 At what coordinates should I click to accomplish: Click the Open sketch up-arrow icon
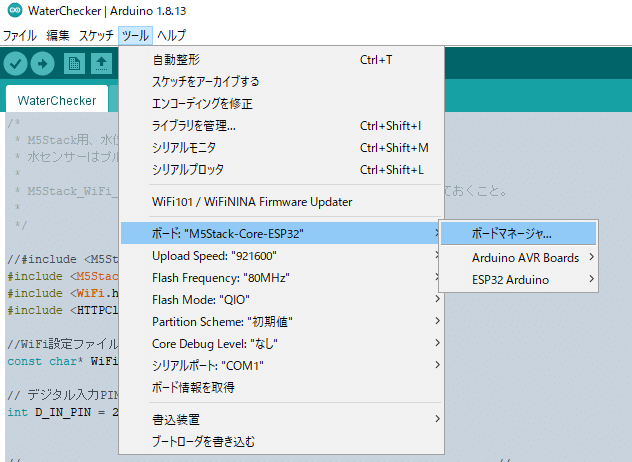(101, 64)
